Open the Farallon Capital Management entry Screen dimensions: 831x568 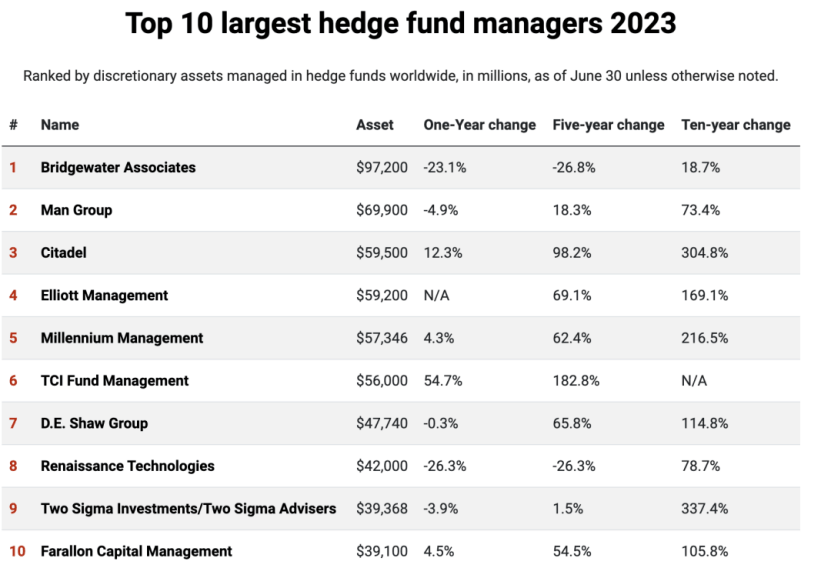coord(136,551)
